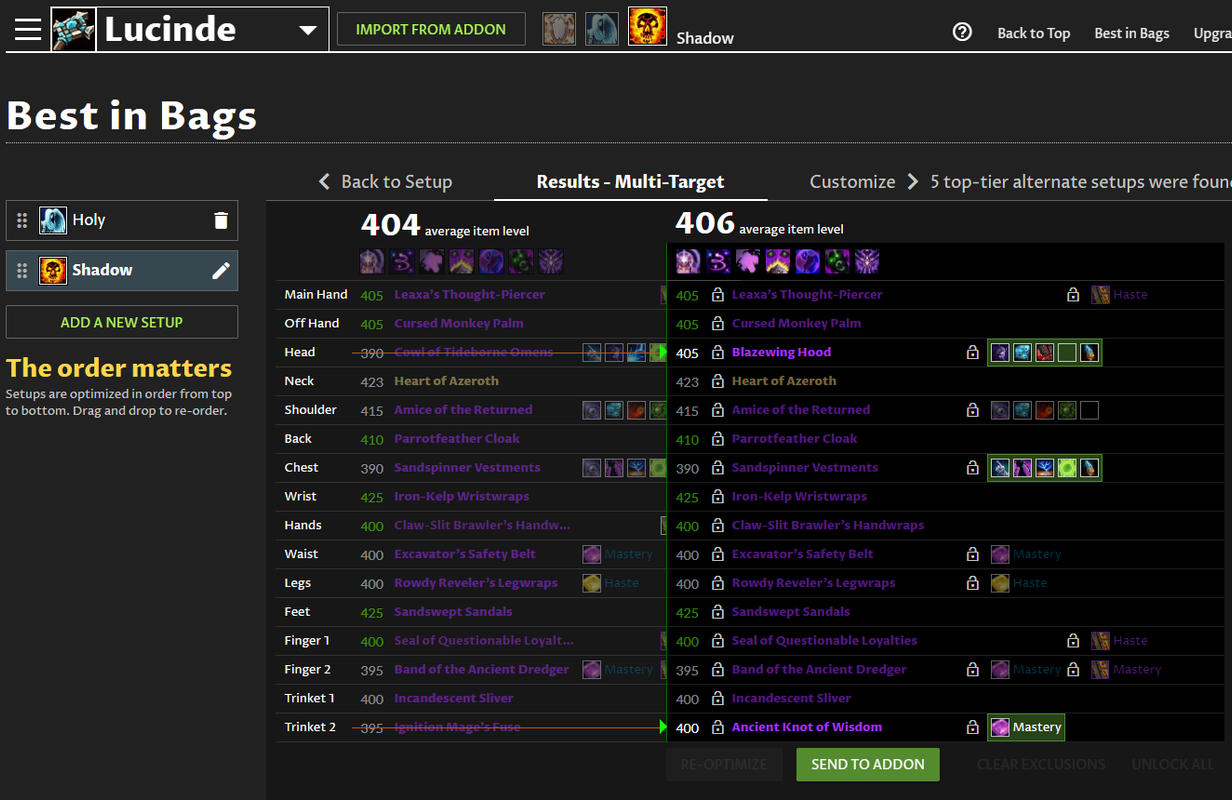Toggle lock on Ancient Knot of Wisdom
Image resolution: width=1232 pixels, height=800 pixels.
[717, 728]
